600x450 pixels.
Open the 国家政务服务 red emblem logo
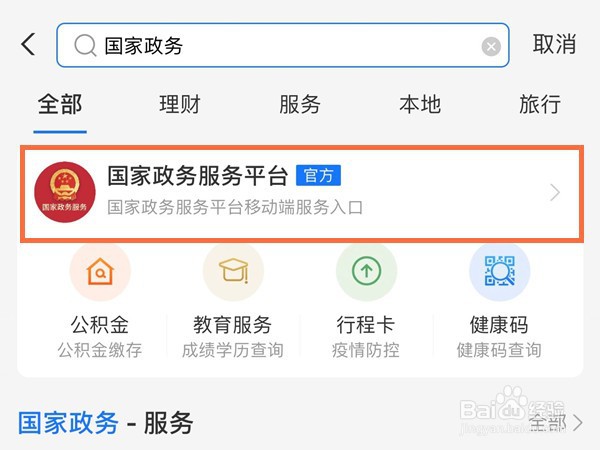pos(65,192)
